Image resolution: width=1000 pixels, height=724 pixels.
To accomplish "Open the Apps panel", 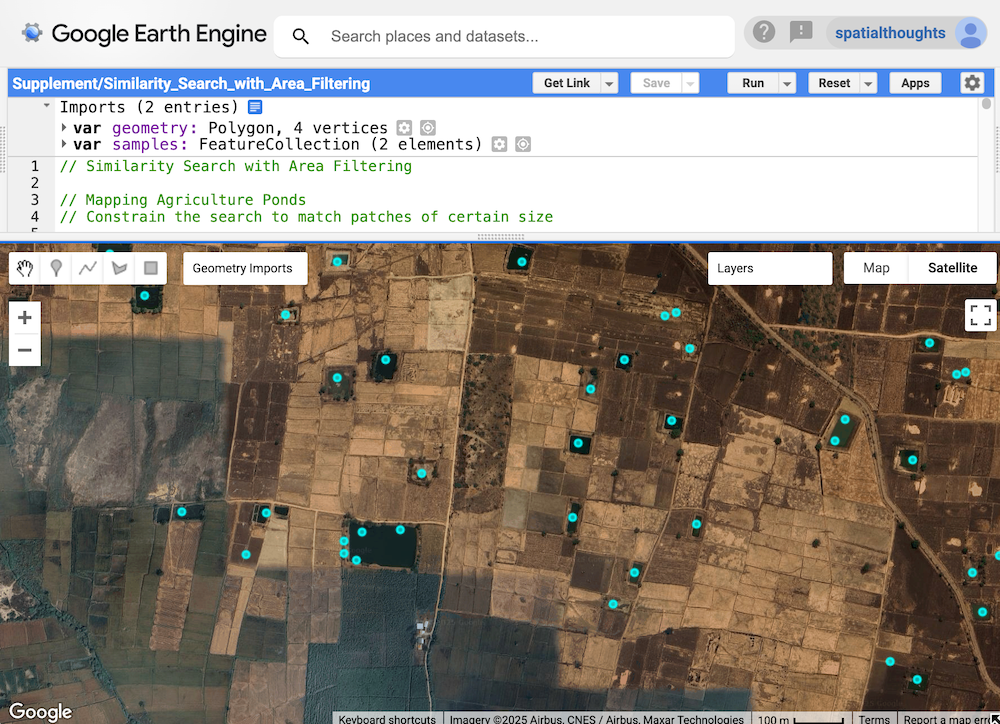I will 915,84.
